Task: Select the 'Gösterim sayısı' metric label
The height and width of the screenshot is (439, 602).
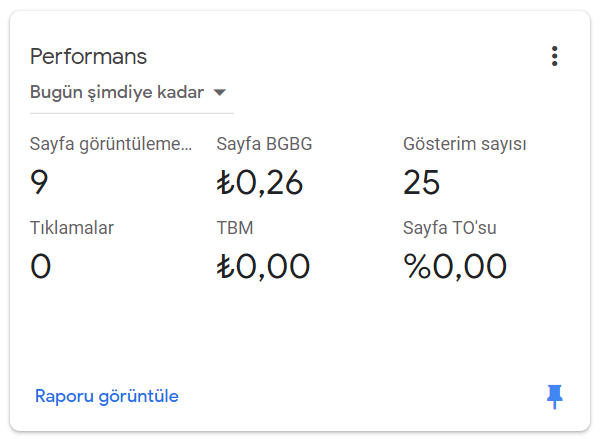Action: pyautogui.click(x=465, y=144)
